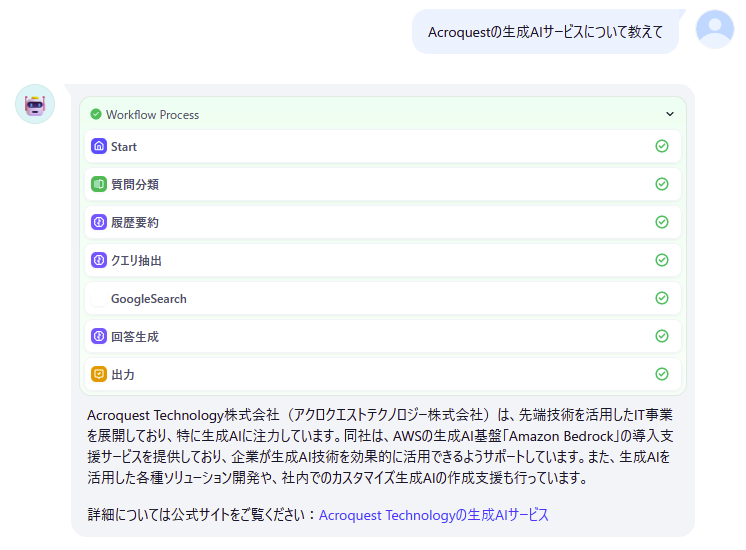Open the Acroquest Technologyの生成AIサービス link
746x550 pixels.
pos(433,515)
